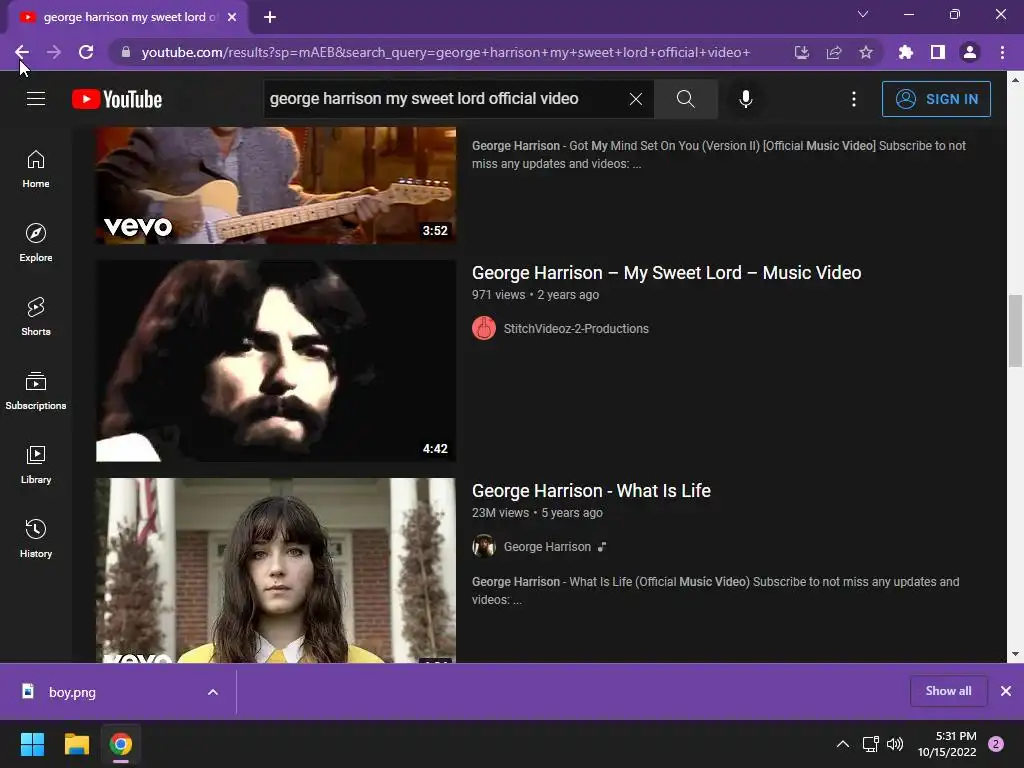Click the YouTube logo
Image resolution: width=1024 pixels, height=768 pixels.
[x=117, y=99]
